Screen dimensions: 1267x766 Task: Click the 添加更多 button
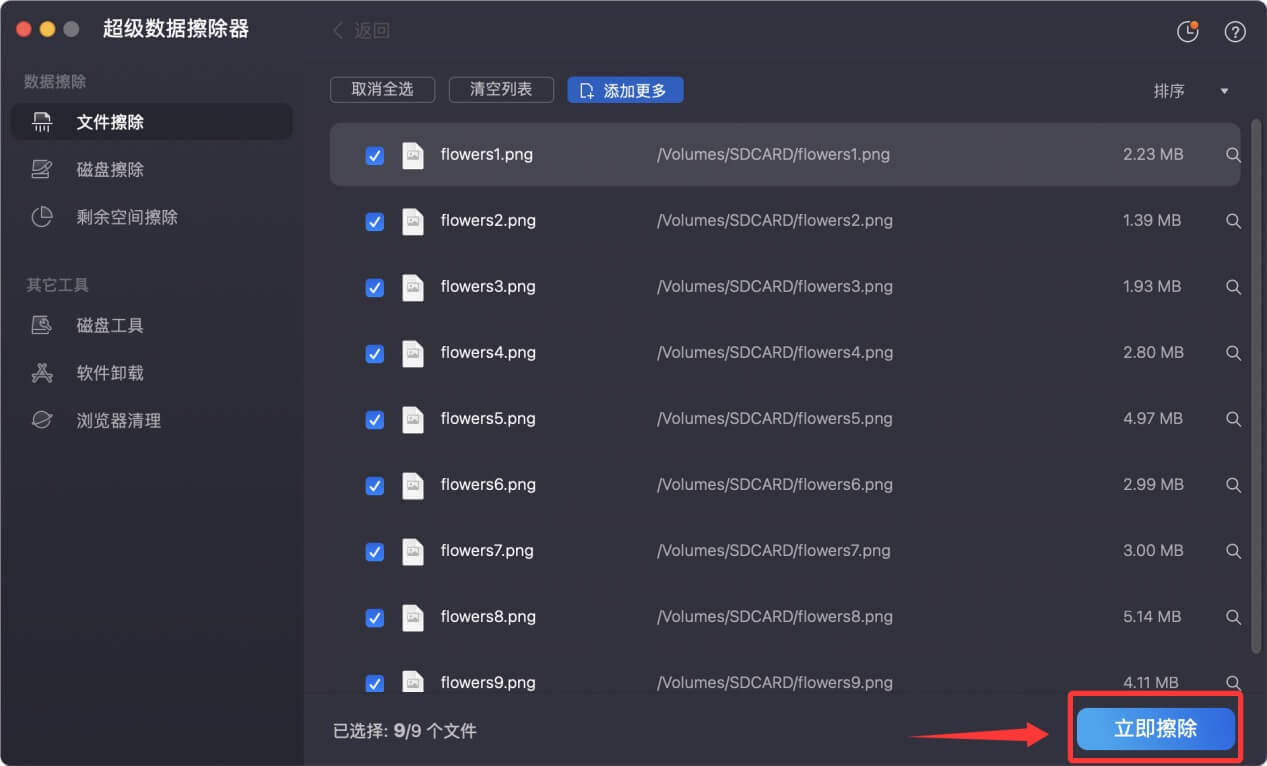[625, 90]
